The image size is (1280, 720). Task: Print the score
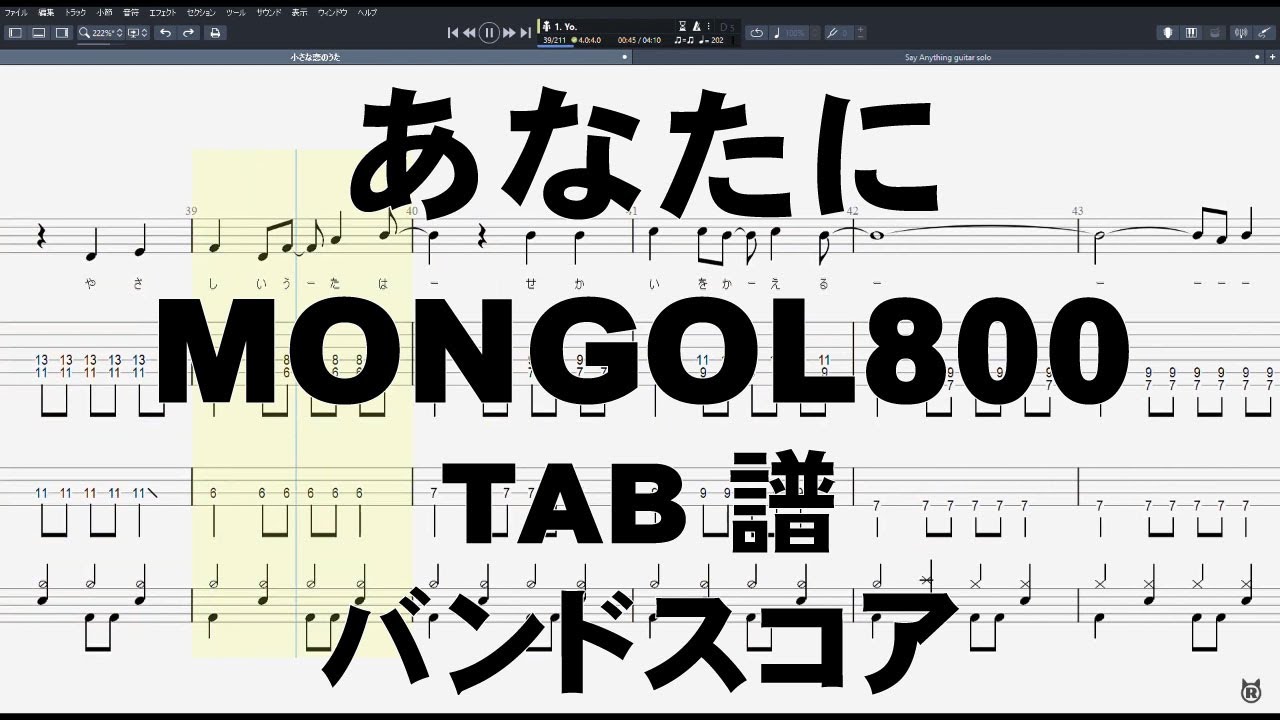[215, 33]
